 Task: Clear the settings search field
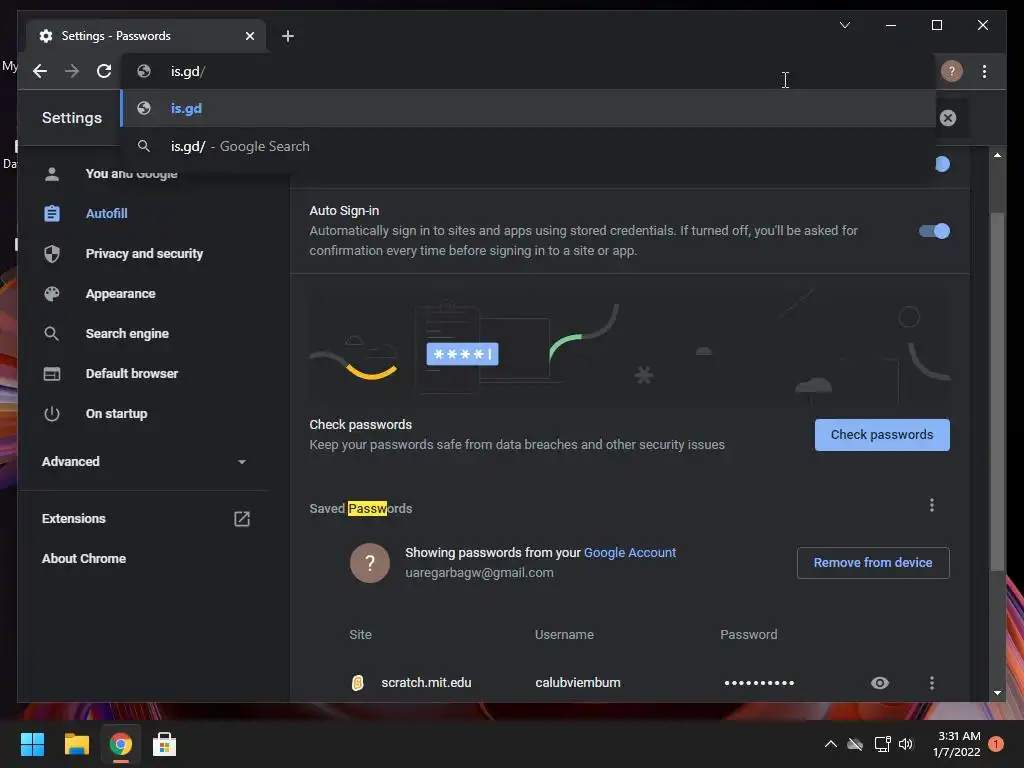click(948, 118)
